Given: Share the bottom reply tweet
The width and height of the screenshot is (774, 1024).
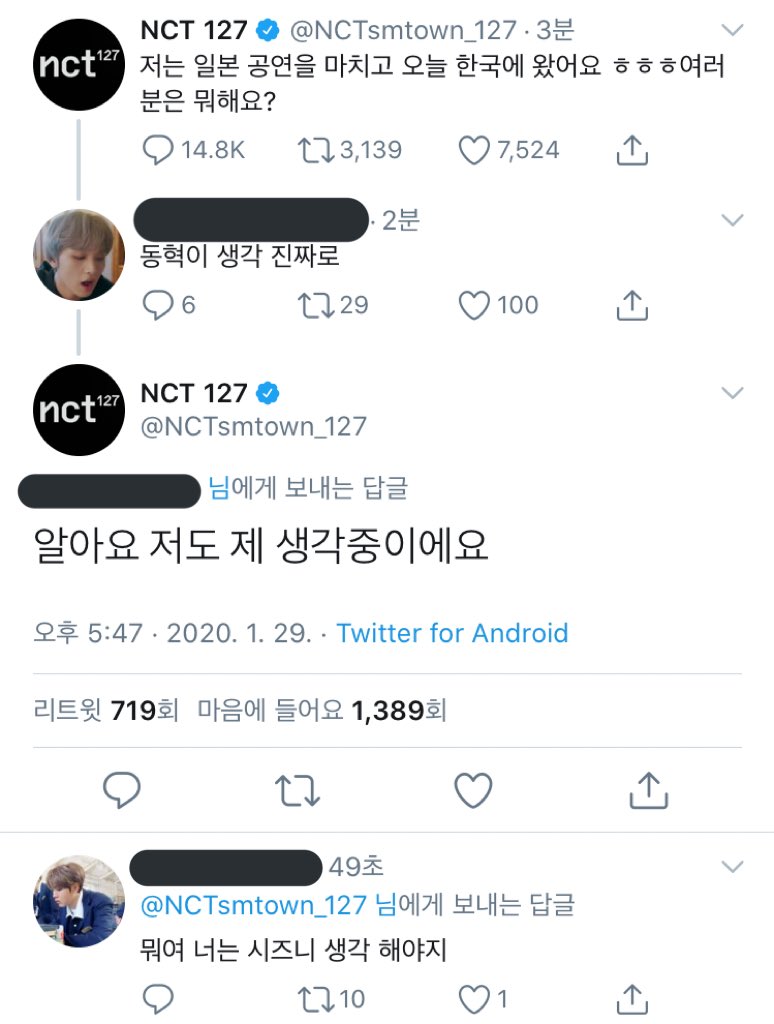Looking at the screenshot, I should (631, 999).
